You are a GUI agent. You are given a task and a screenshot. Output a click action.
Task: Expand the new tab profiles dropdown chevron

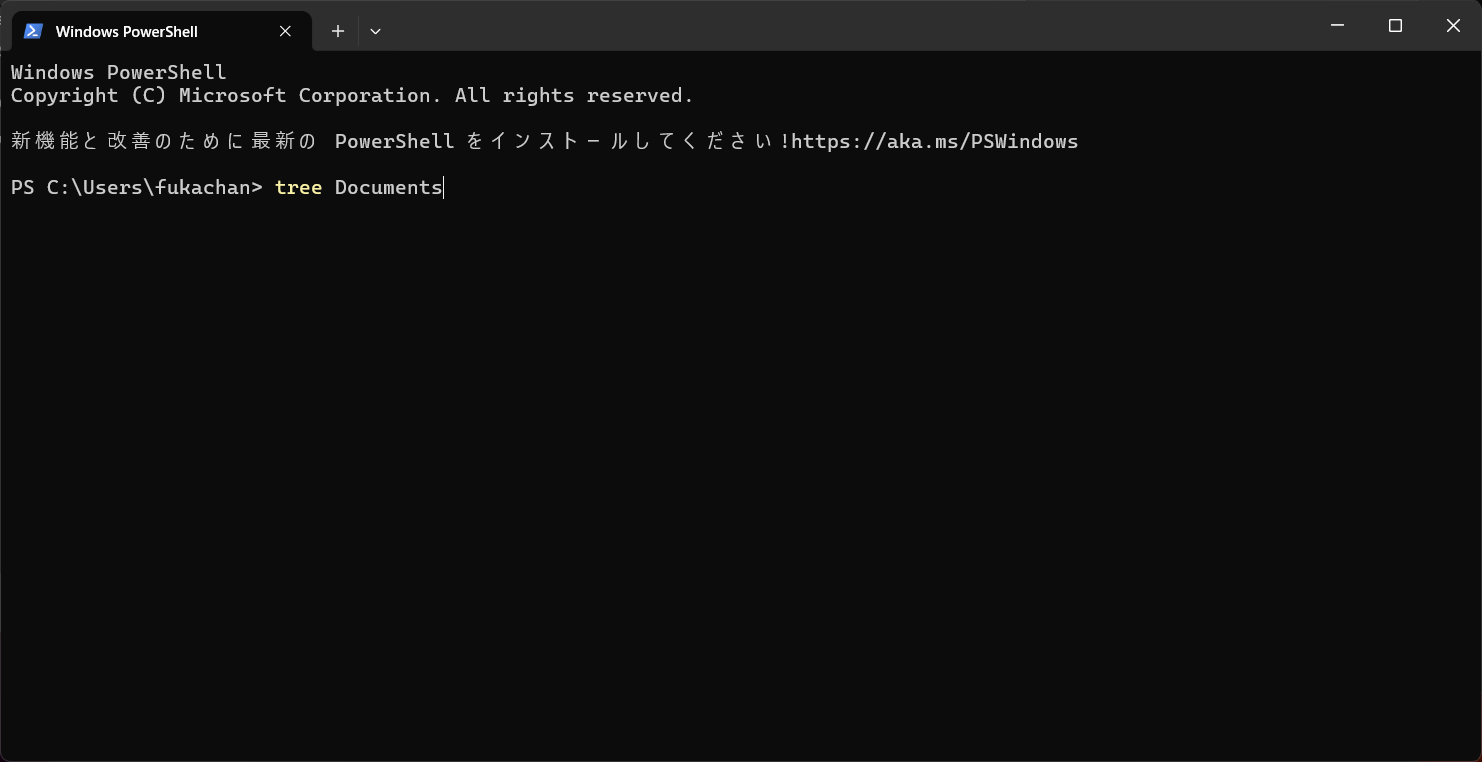(375, 31)
